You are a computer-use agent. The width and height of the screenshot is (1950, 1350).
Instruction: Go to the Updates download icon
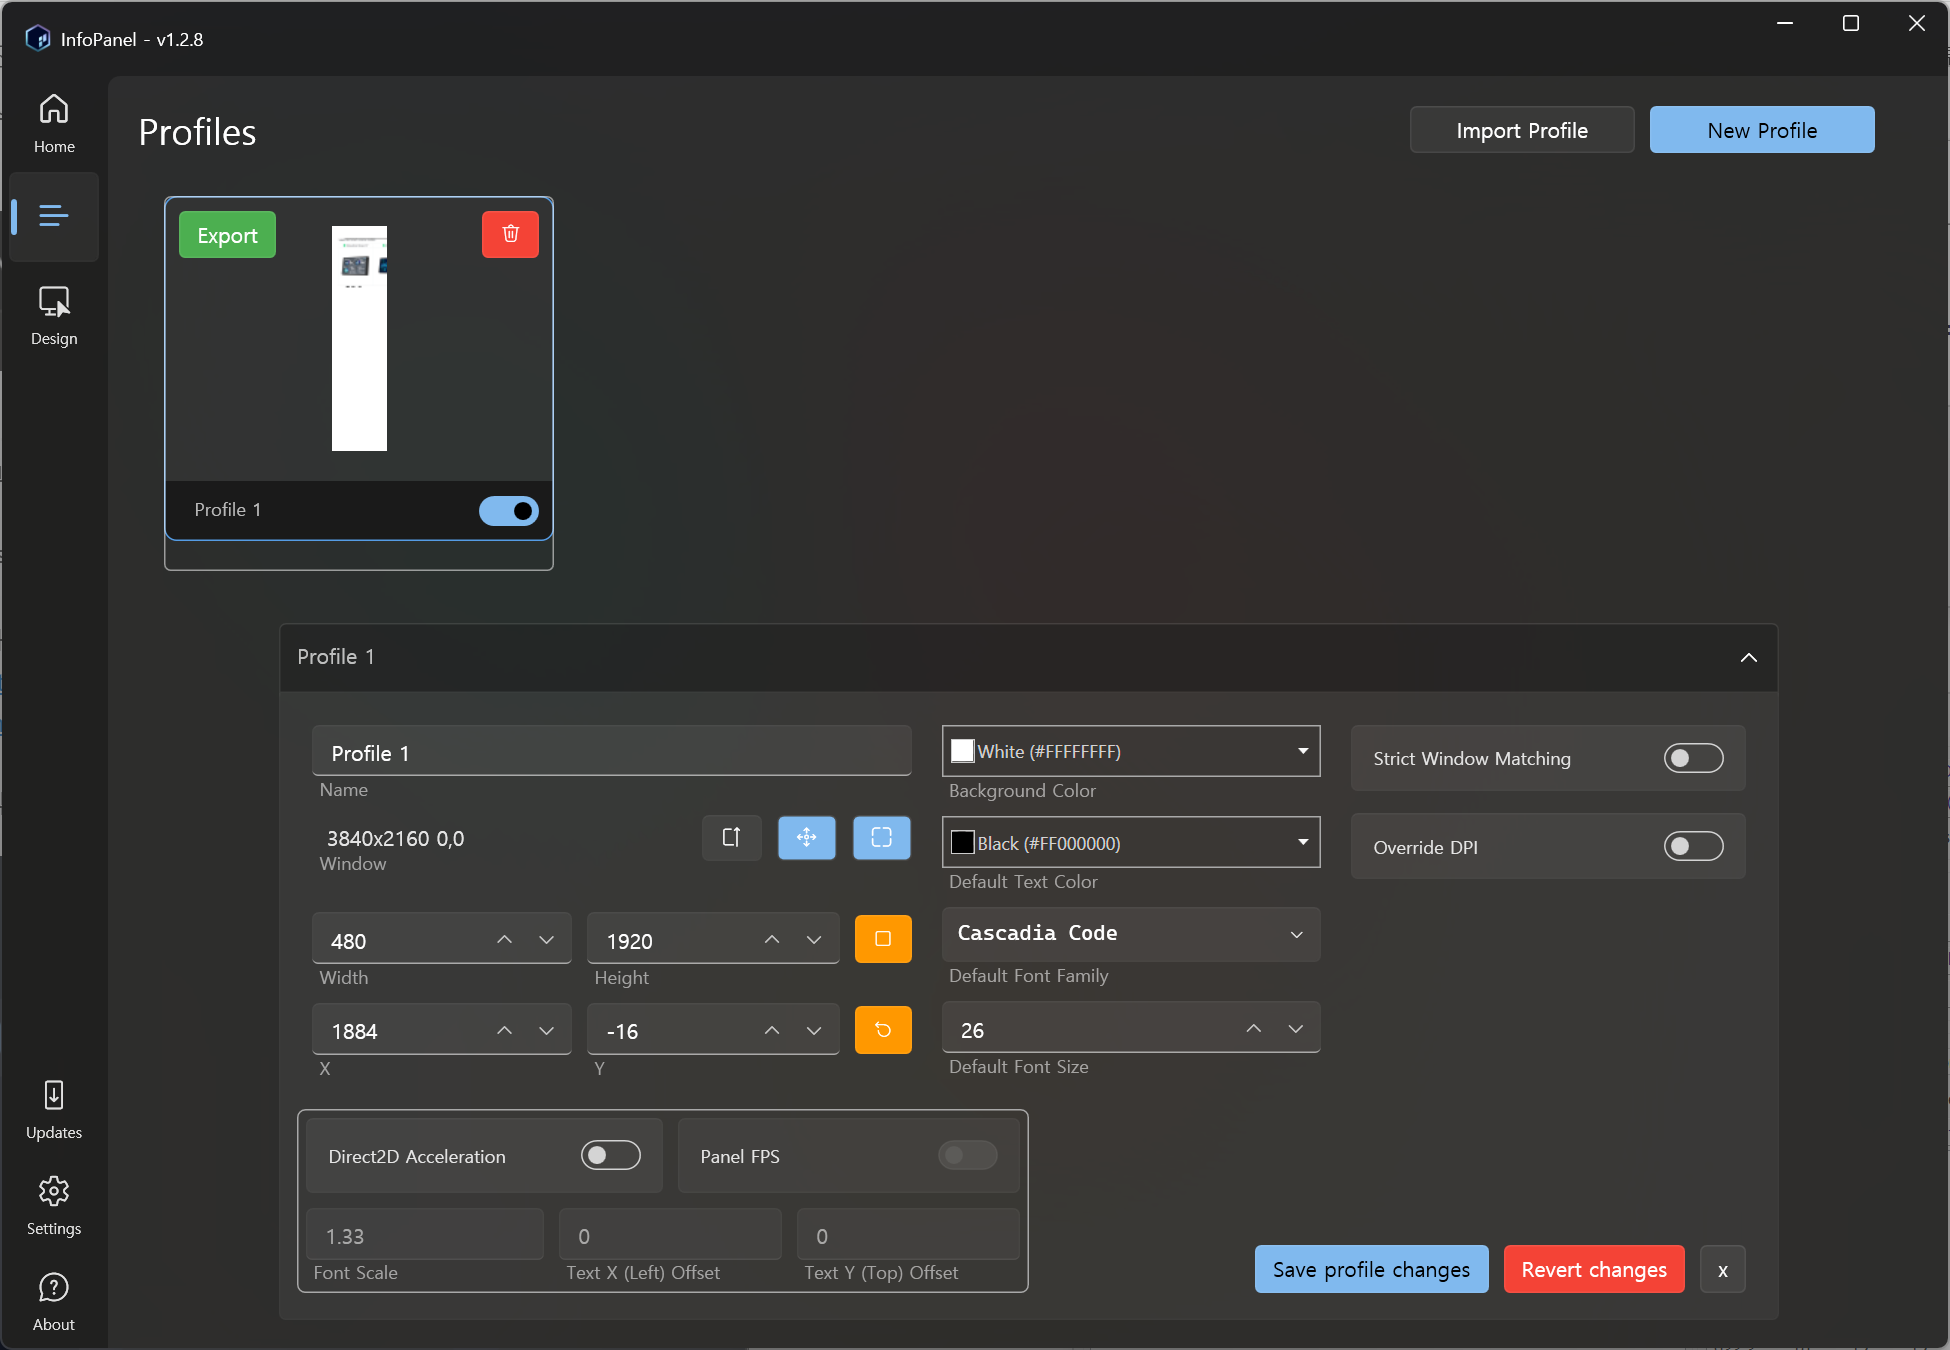pos(54,1109)
